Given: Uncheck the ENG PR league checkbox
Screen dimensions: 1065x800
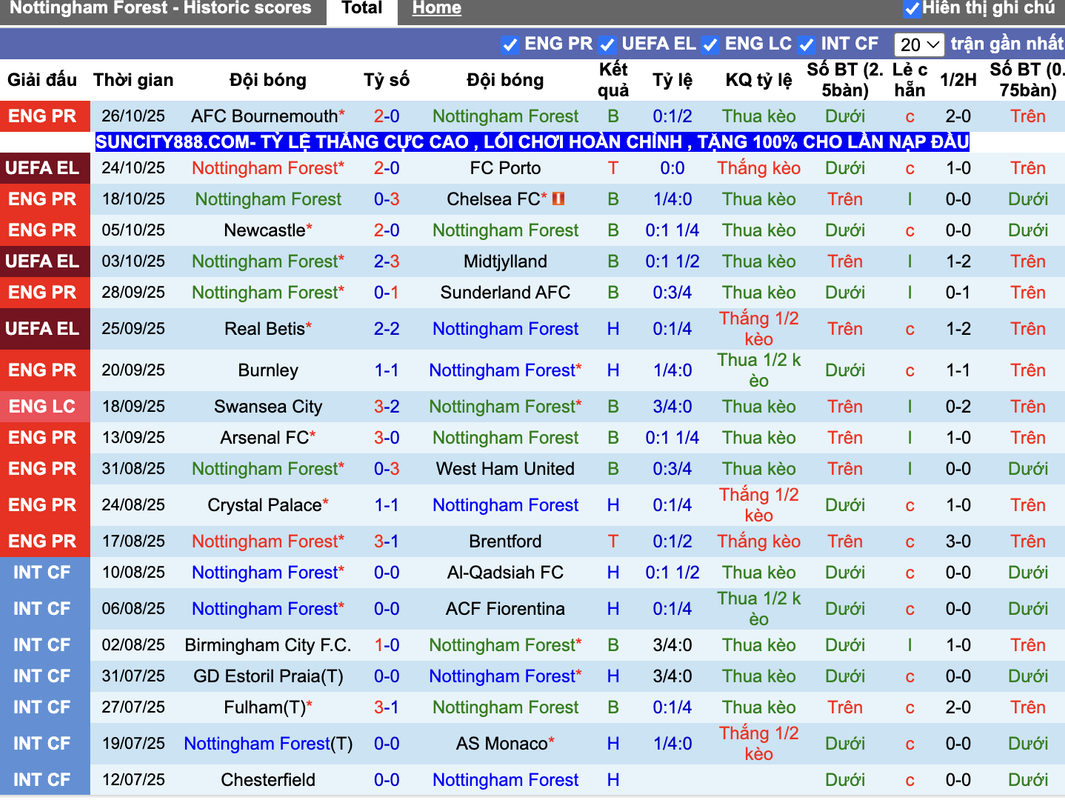Looking at the screenshot, I should pos(509,45).
